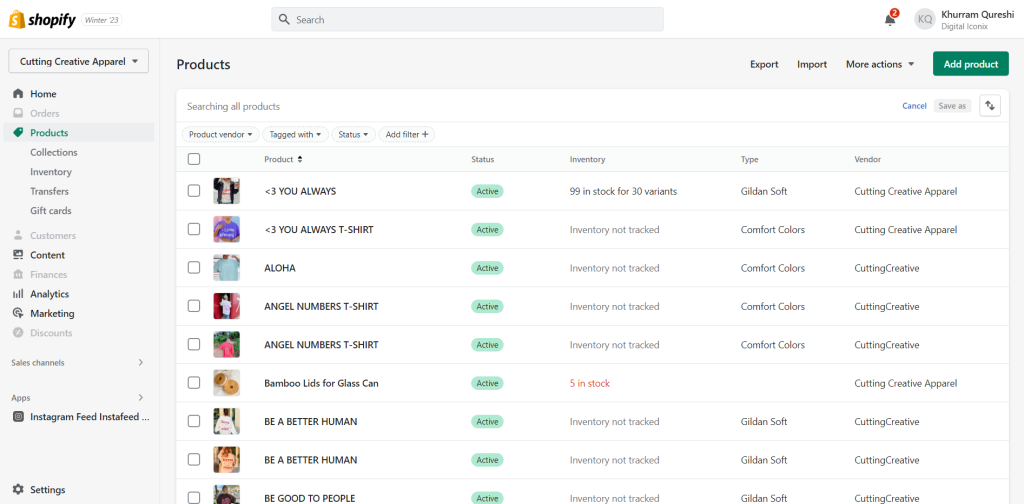Open the More actions dropdown
The height and width of the screenshot is (504, 1024).
[x=880, y=64]
